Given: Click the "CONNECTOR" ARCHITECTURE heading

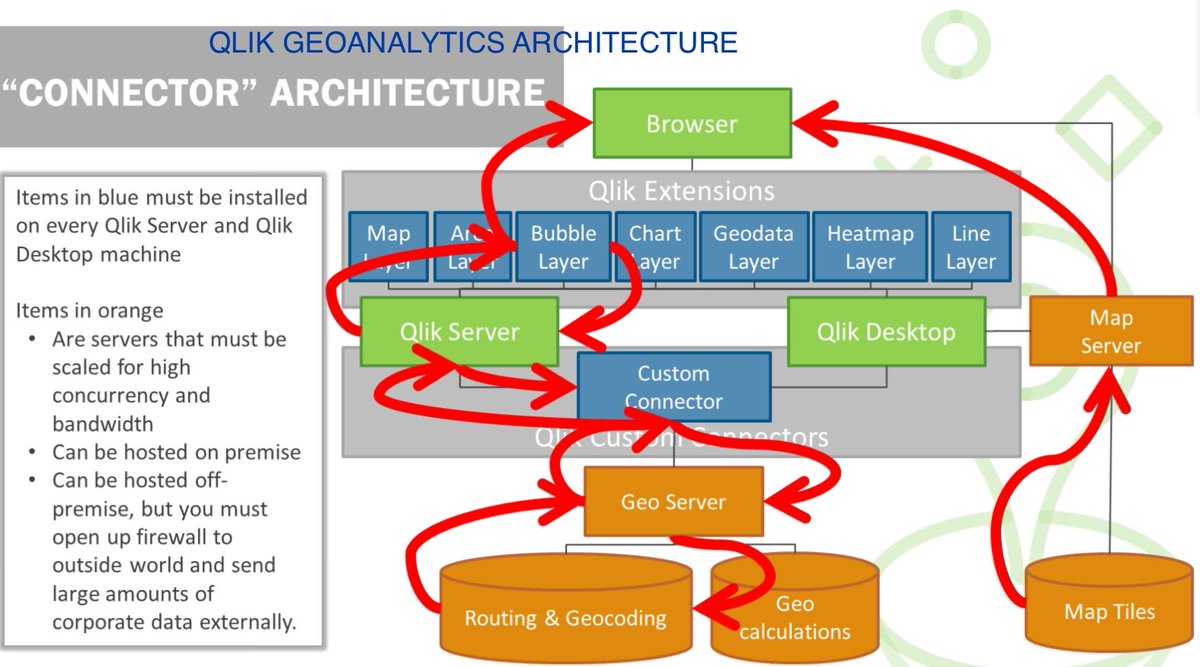Looking at the screenshot, I should pos(272,92).
